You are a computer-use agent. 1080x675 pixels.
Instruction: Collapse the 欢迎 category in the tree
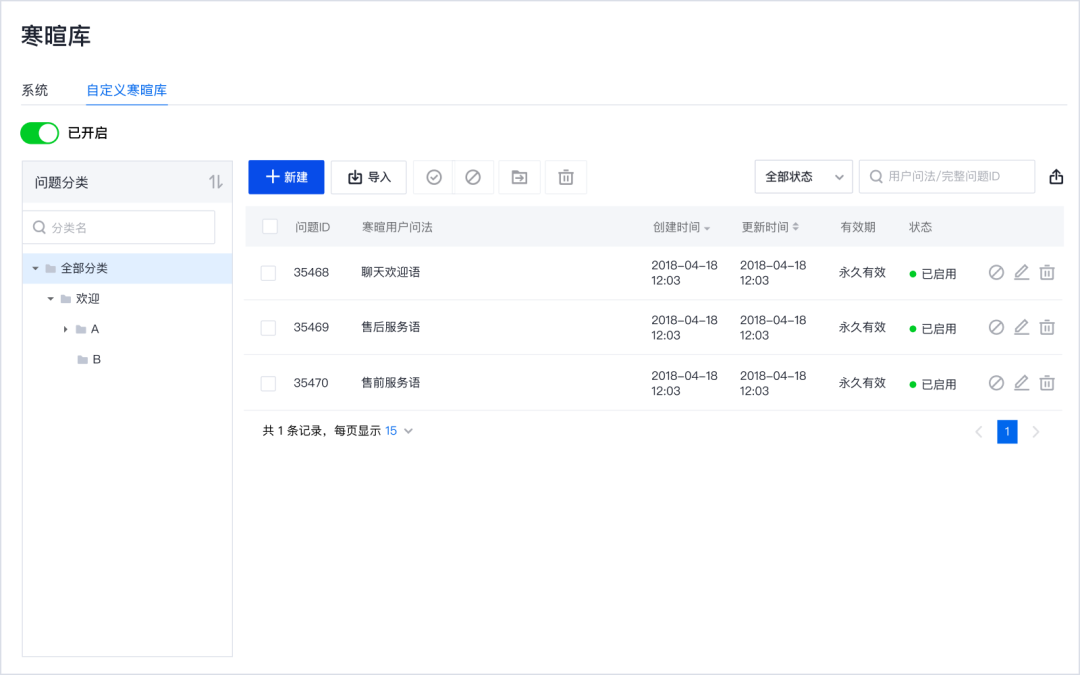[50, 298]
